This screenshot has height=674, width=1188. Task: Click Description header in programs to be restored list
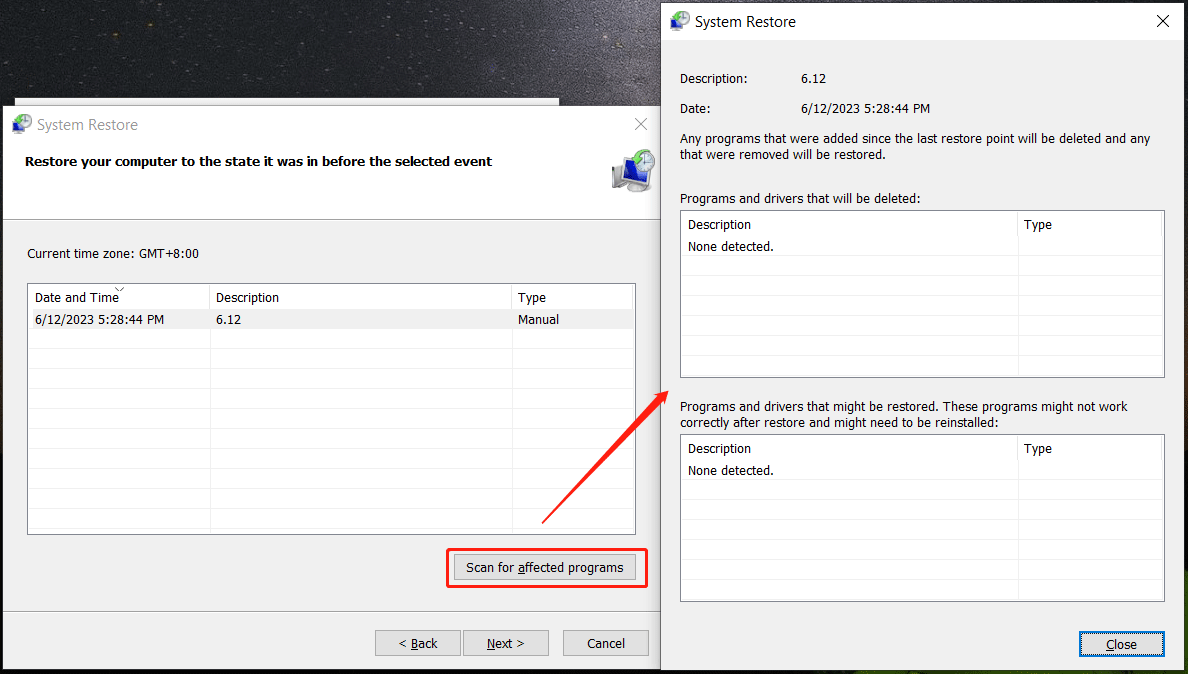click(849, 448)
